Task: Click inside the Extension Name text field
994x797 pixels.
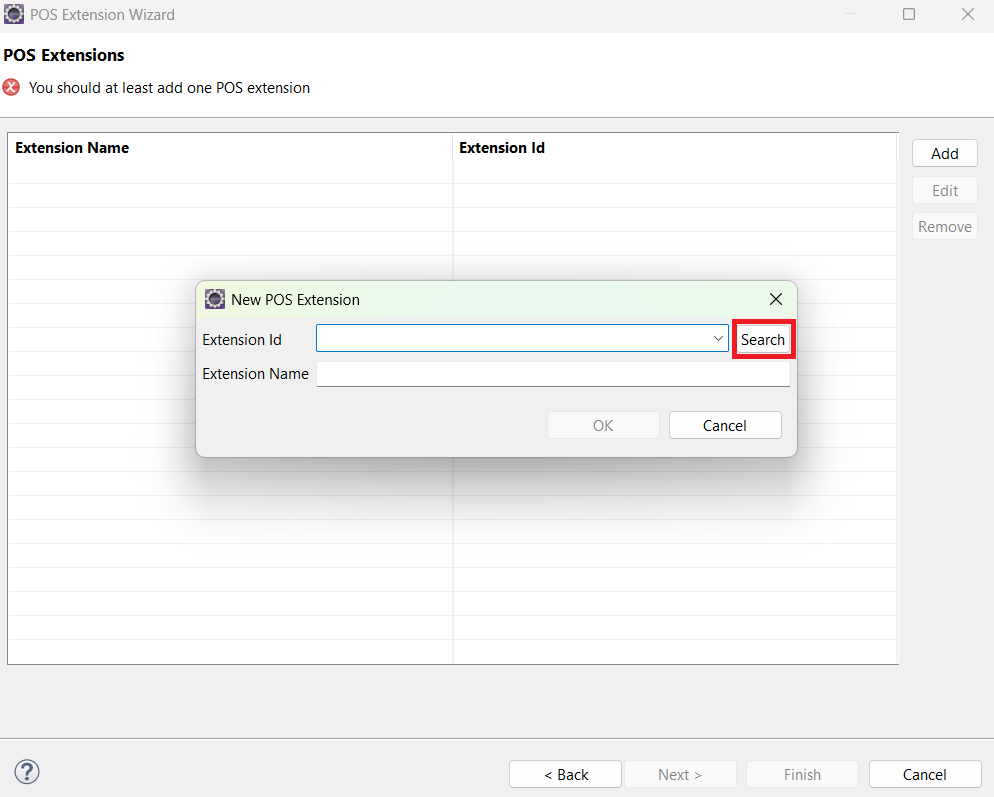Action: coord(553,373)
